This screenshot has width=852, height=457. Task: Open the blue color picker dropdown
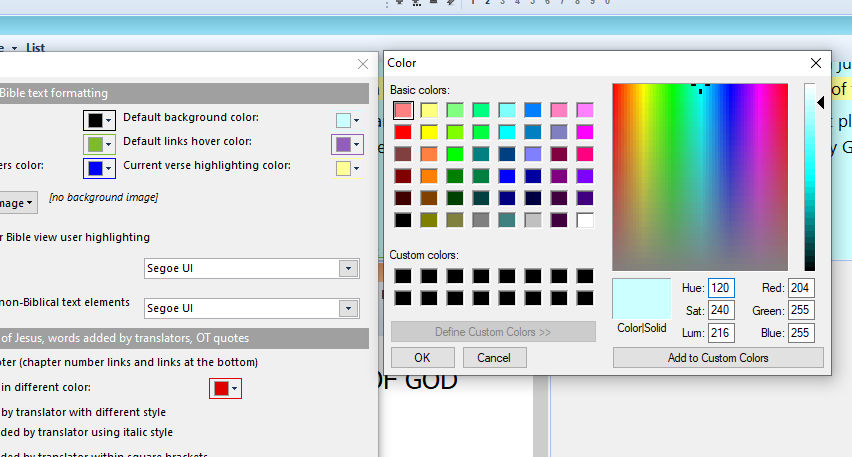click(99, 168)
